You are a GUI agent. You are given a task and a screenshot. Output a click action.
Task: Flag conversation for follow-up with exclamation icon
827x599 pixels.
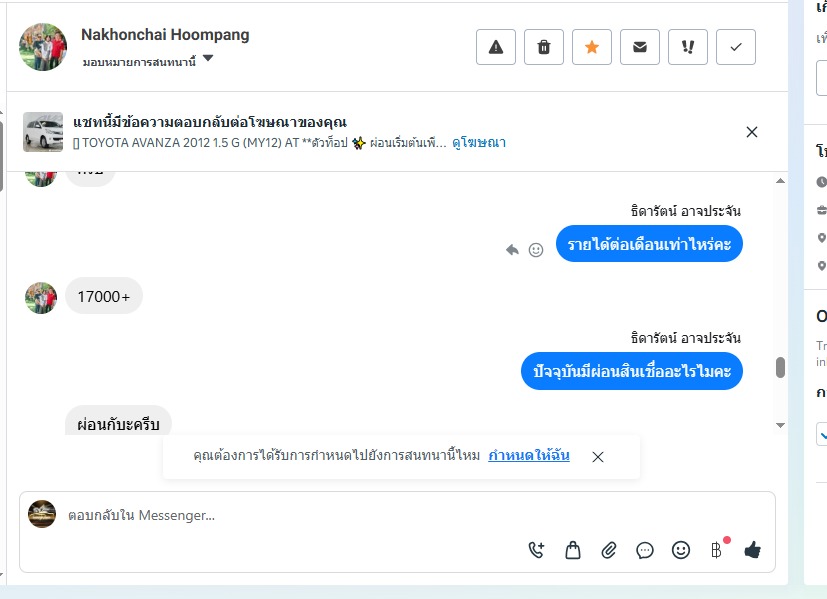(x=688, y=47)
